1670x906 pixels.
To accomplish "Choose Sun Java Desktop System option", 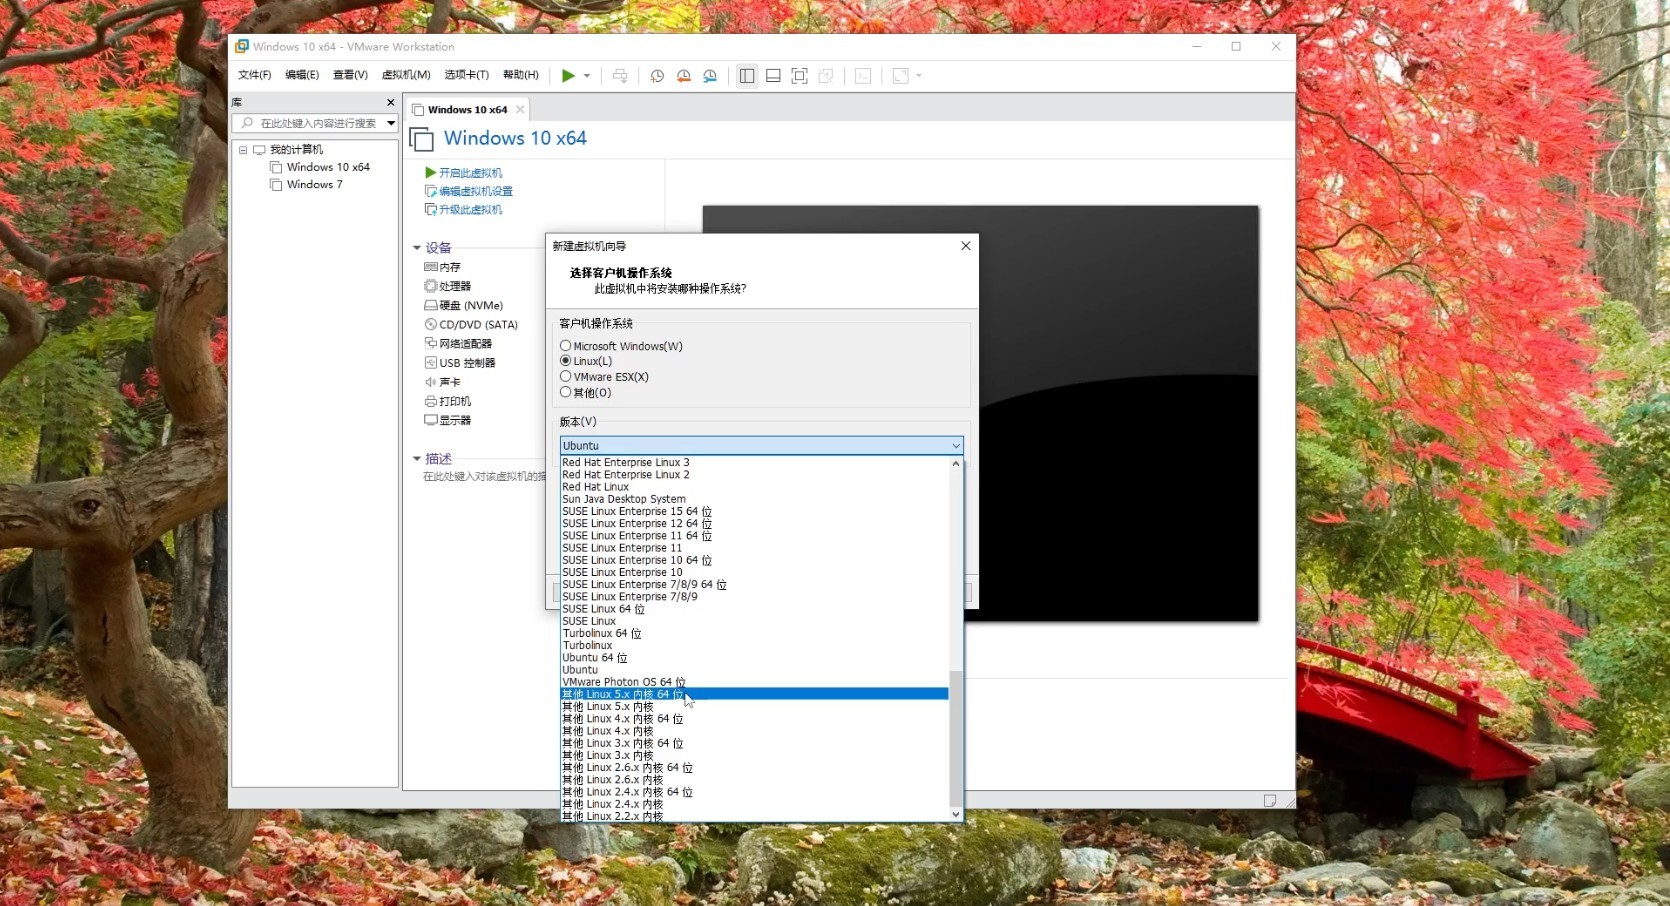I will pos(754,499).
